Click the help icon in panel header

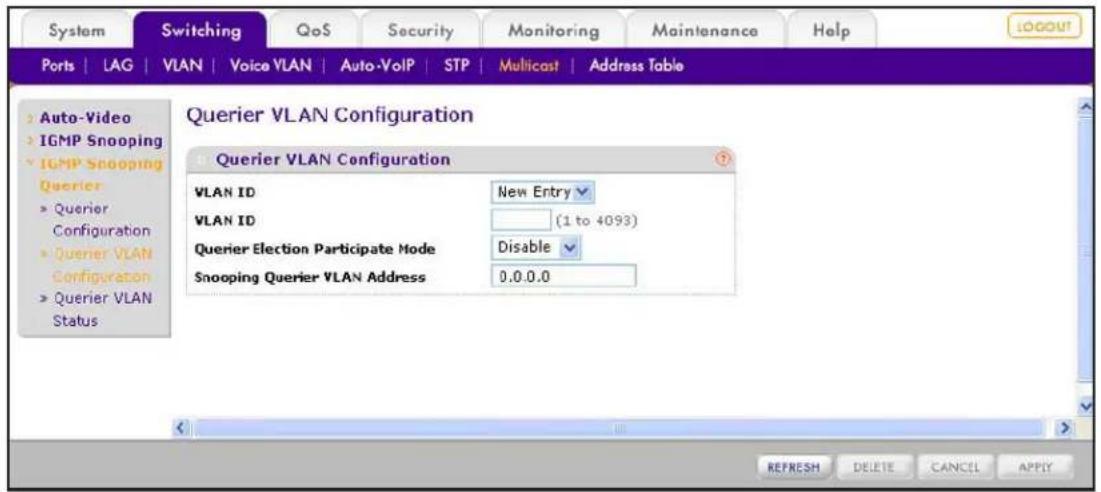coord(723,159)
